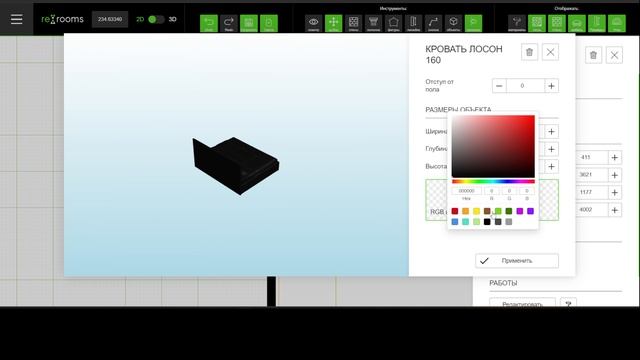
Task: Increase Глубина with its plus button
Action: (551, 149)
